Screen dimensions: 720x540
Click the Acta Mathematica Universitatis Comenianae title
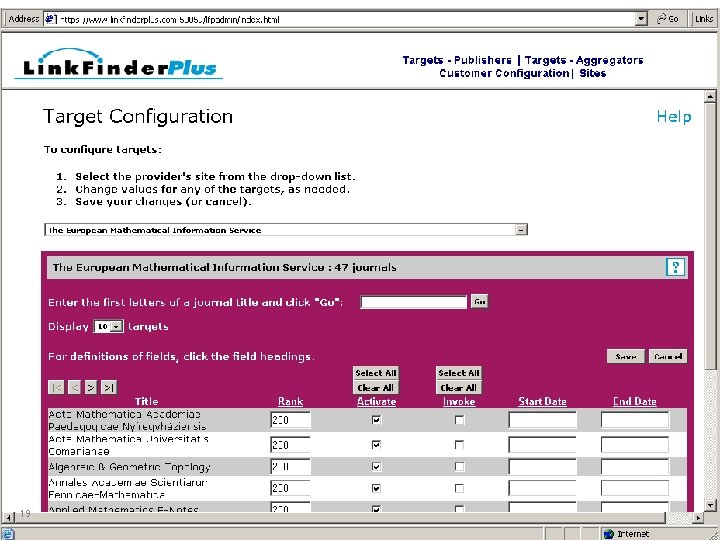coord(129,445)
